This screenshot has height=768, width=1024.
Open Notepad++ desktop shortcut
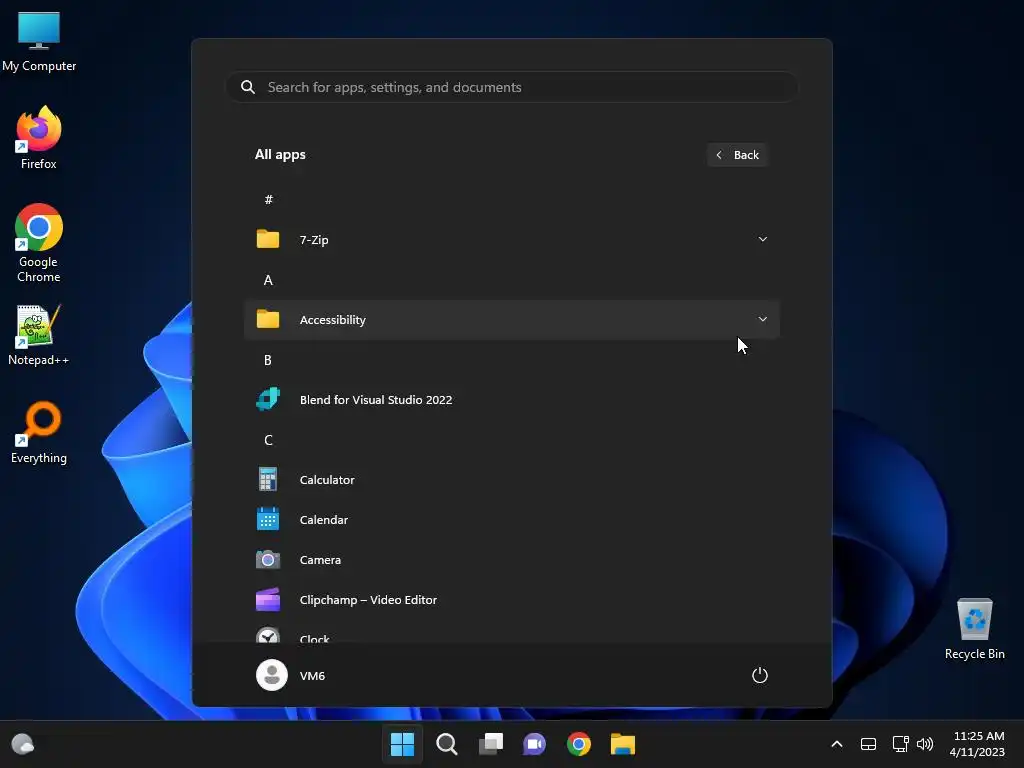(39, 334)
